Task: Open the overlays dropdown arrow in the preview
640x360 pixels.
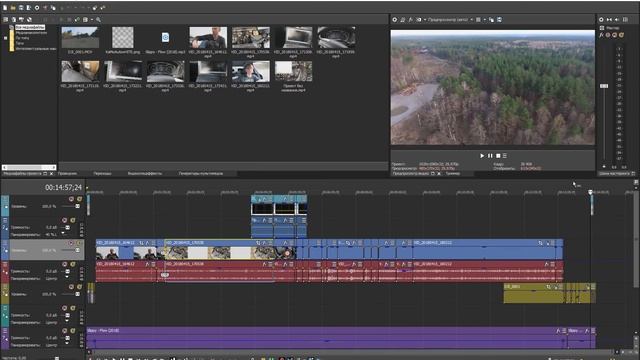Action: tap(484, 20)
